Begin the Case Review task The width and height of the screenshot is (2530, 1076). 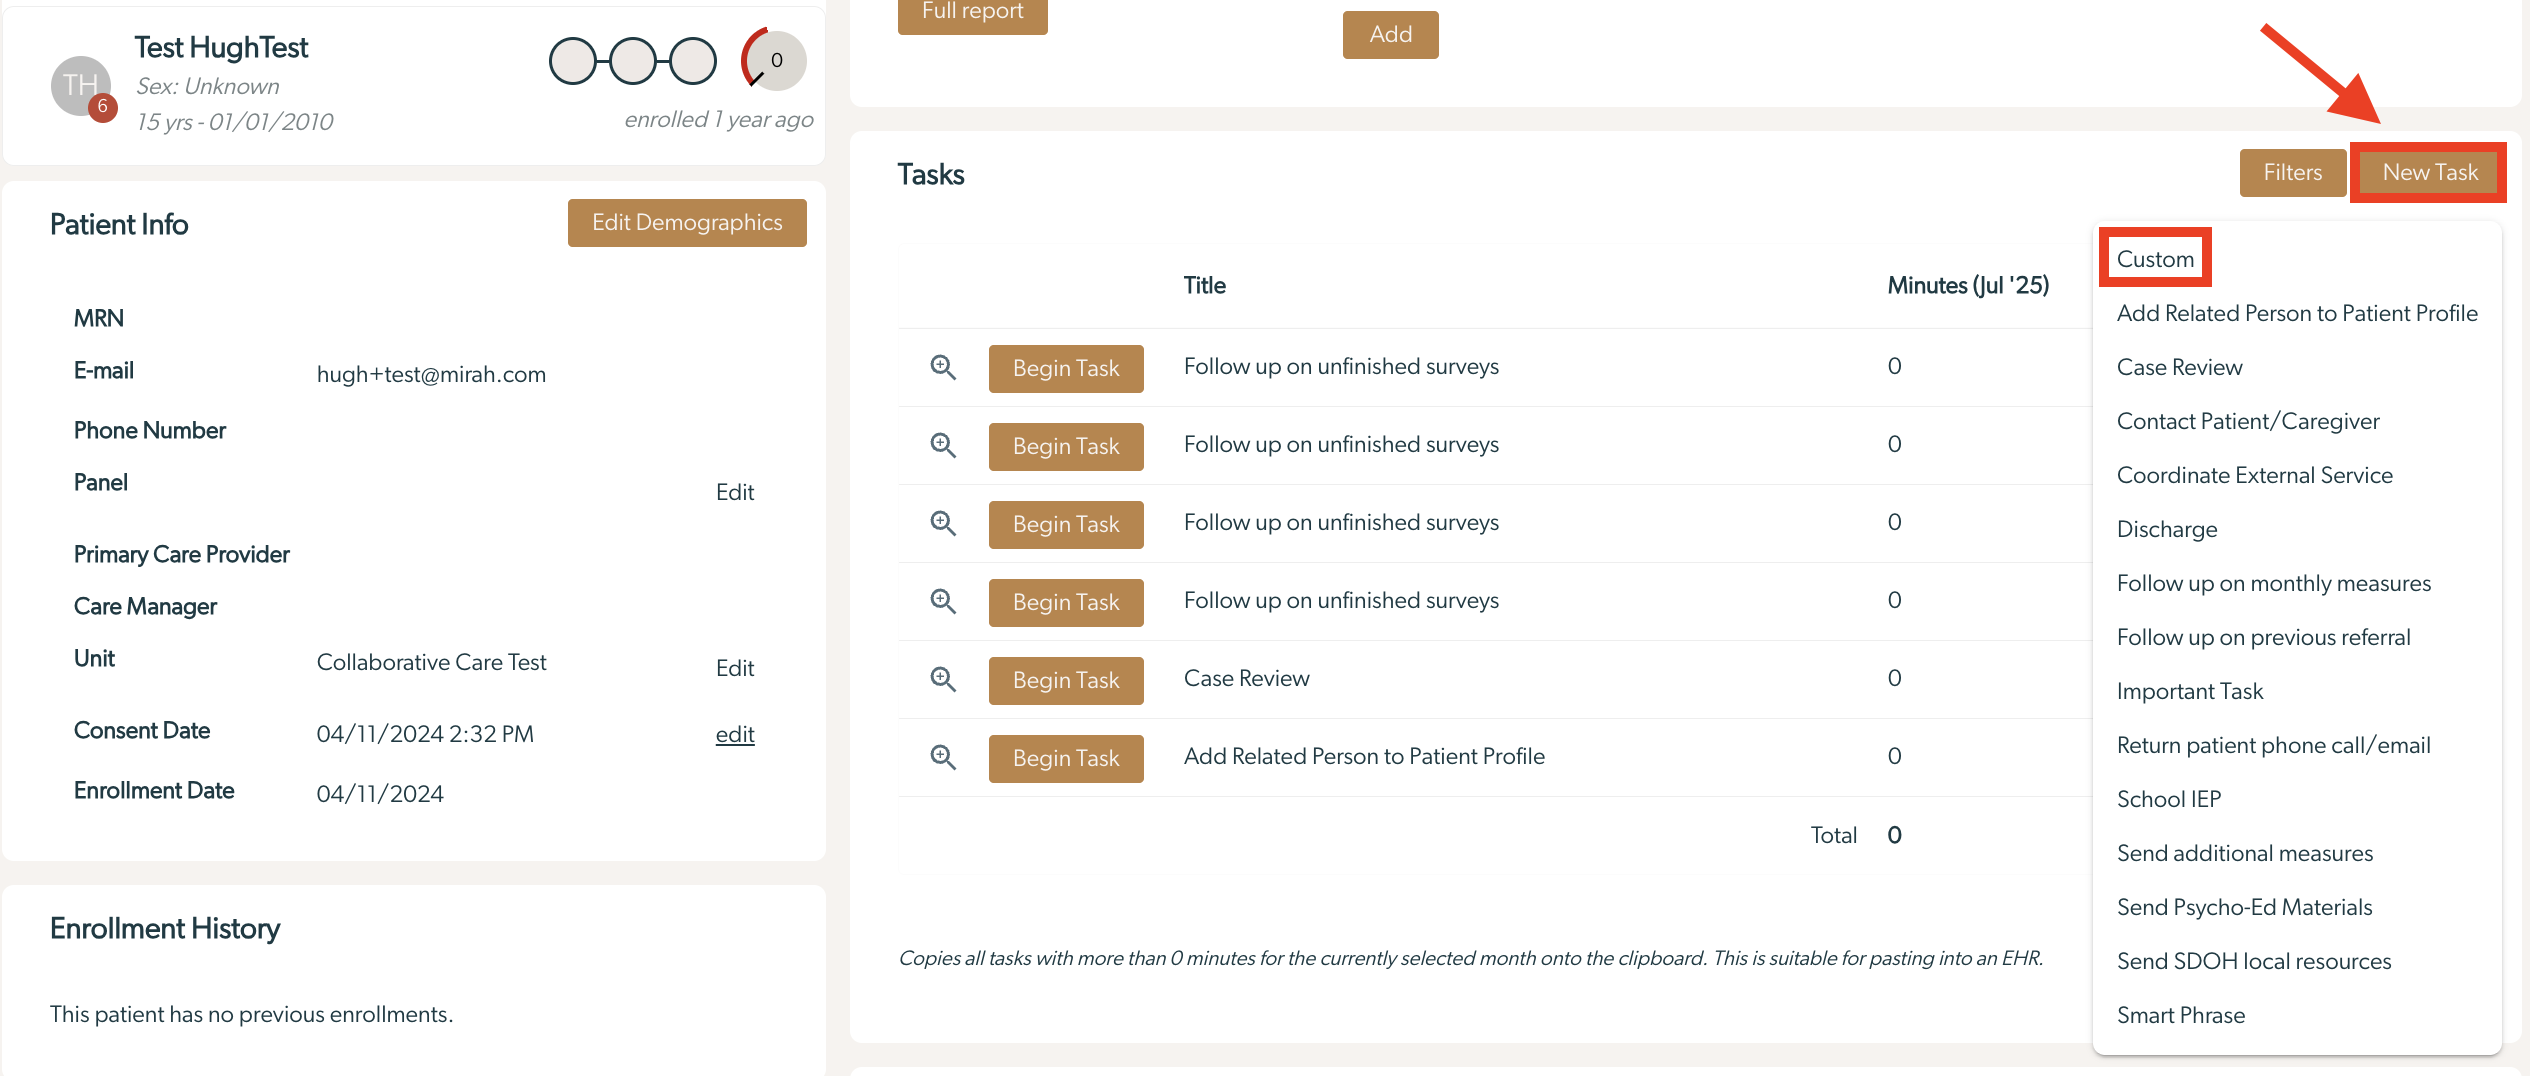pyautogui.click(x=1066, y=680)
